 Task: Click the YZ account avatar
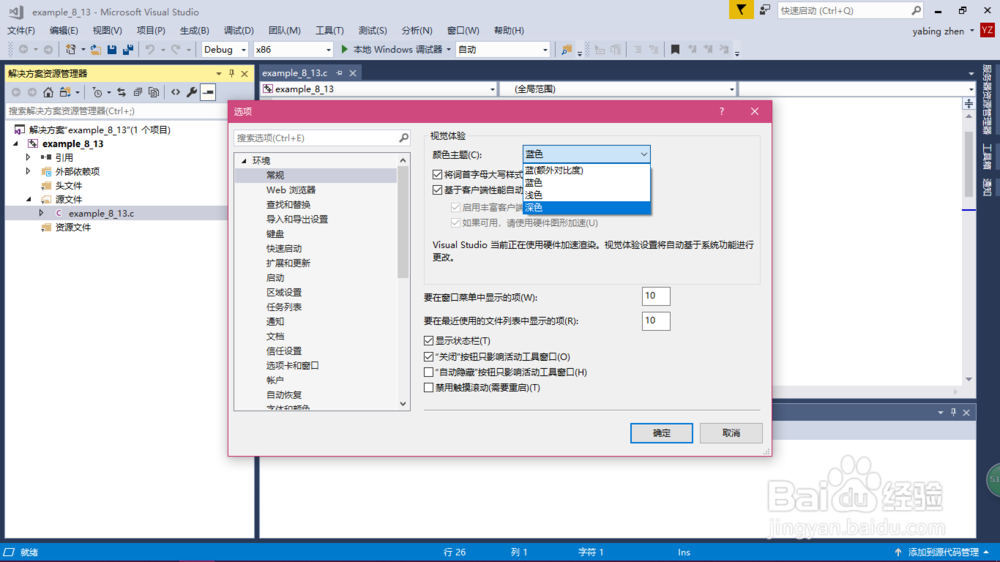tap(987, 31)
